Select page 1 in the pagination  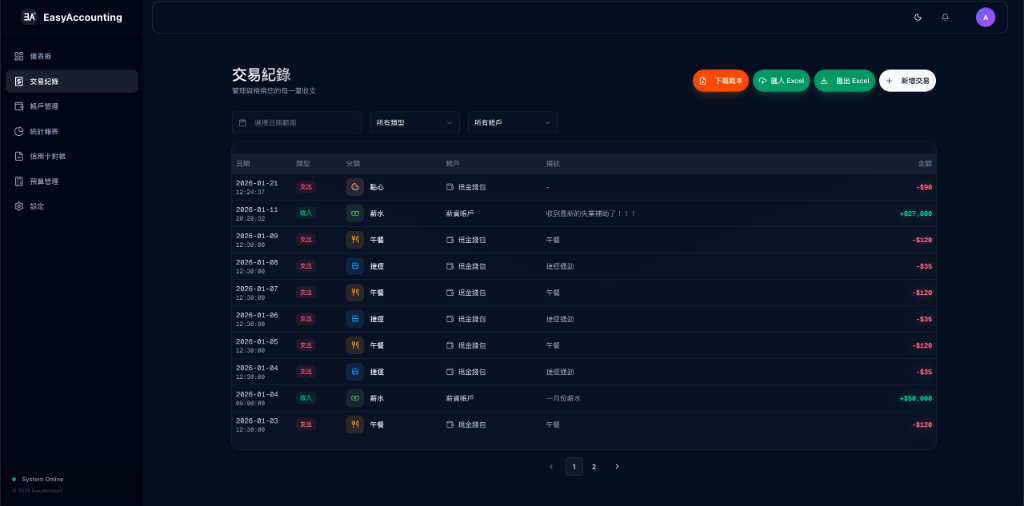[x=573, y=466]
